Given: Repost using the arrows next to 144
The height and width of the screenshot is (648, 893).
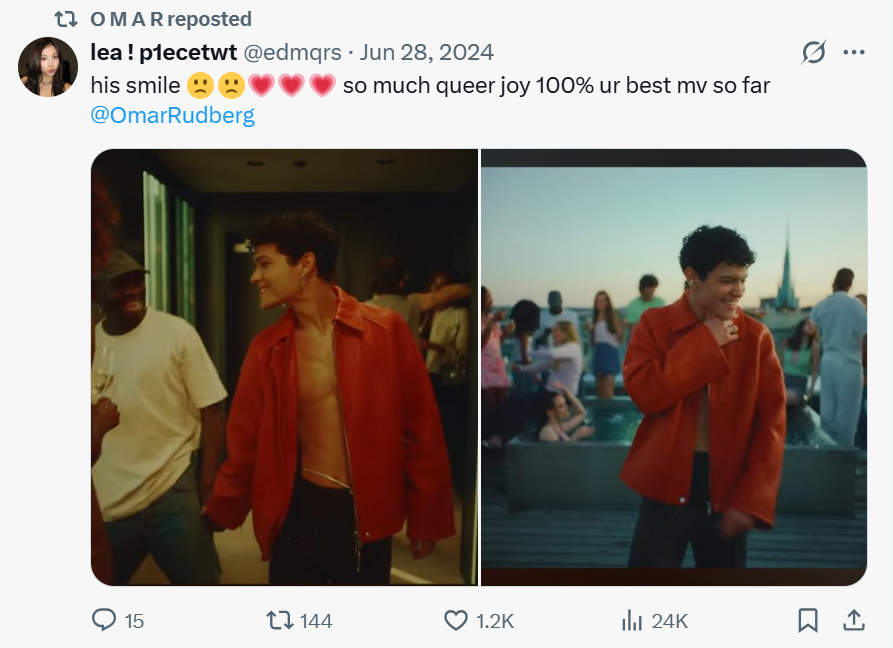Looking at the screenshot, I should coord(280,621).
